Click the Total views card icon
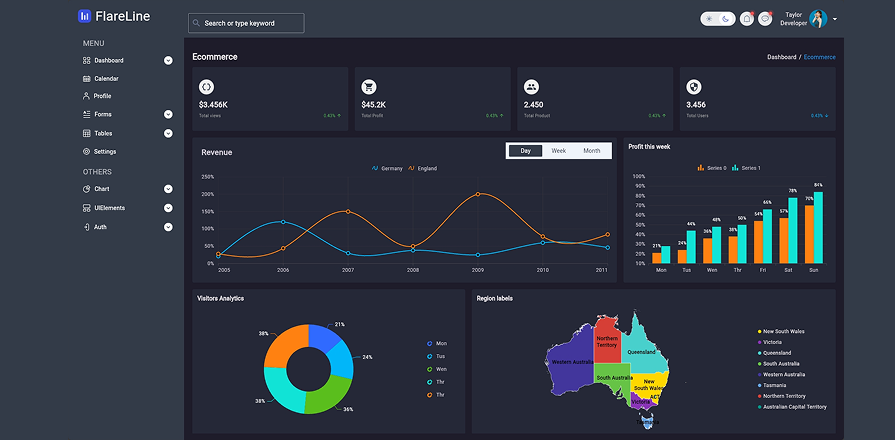This screenshot has width=895, height=440. [x=207, y=87]
